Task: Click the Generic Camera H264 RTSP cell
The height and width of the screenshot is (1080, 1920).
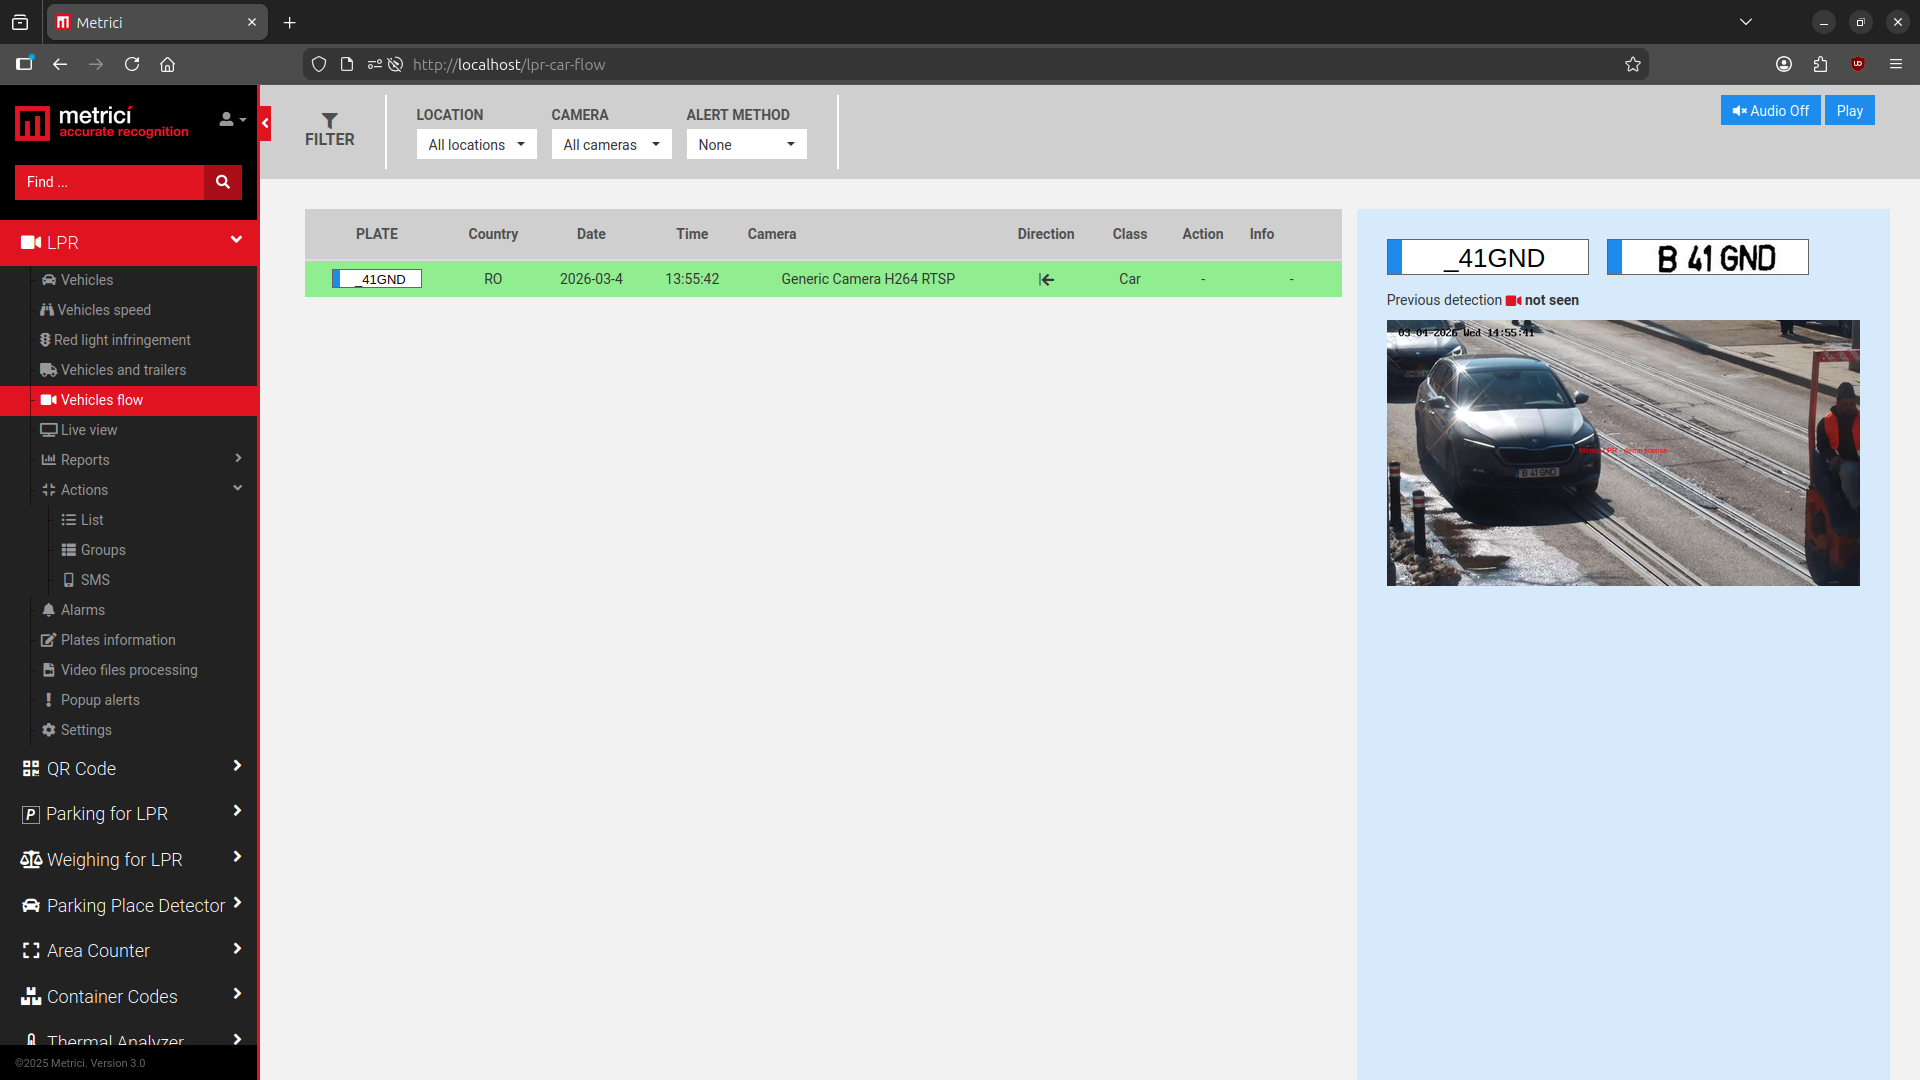Action: (x=868, y=279)
